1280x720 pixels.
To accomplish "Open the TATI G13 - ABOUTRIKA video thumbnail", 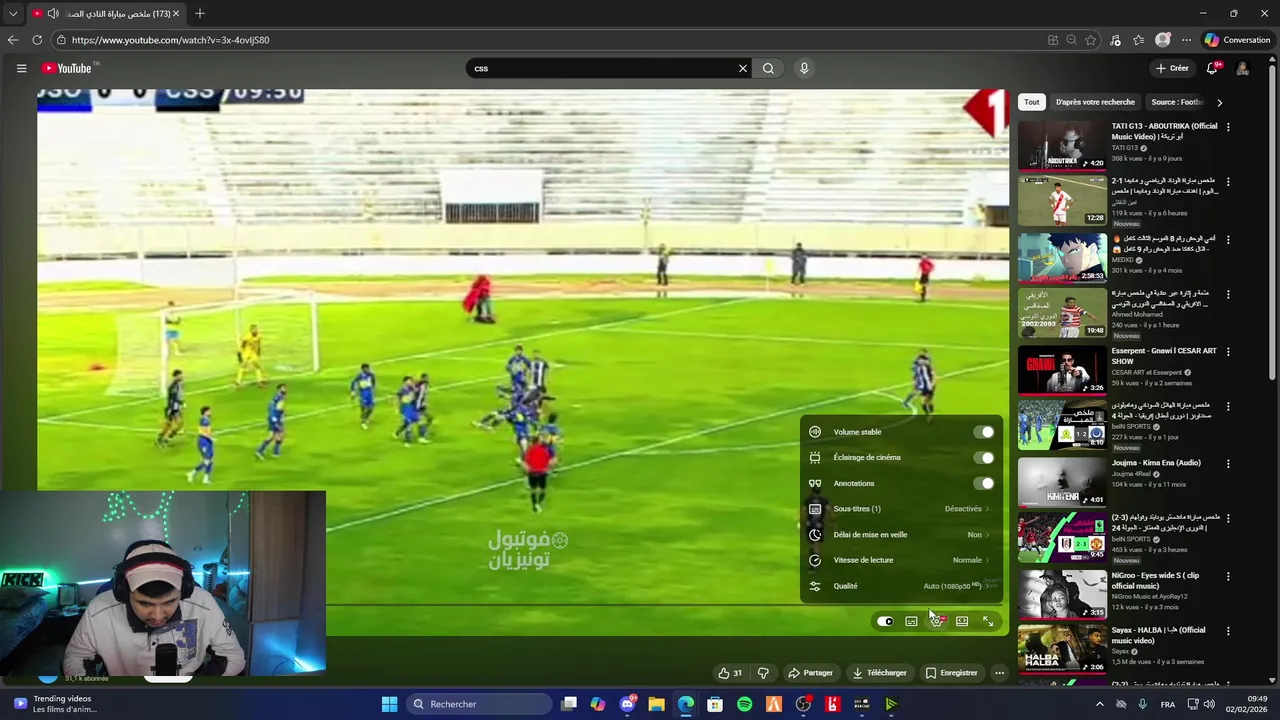I will click(x=1062, y=145).
